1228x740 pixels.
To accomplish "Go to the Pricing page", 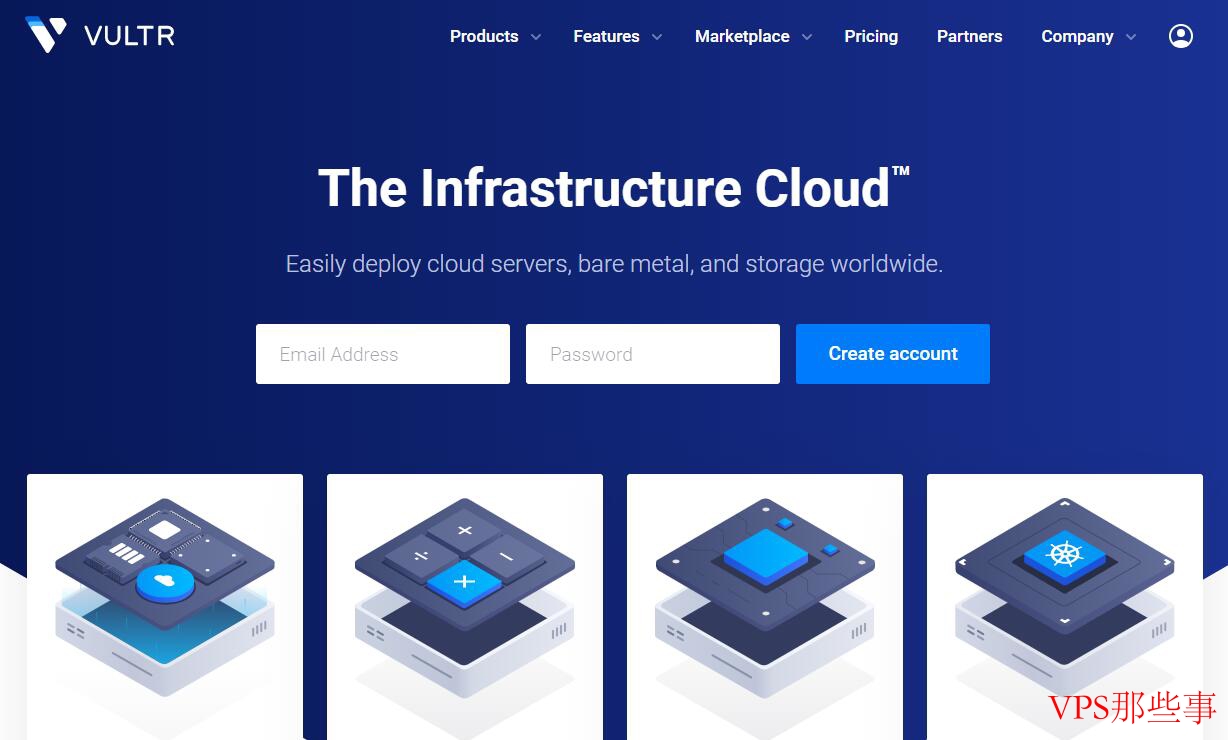I will (x=871, y=36).
